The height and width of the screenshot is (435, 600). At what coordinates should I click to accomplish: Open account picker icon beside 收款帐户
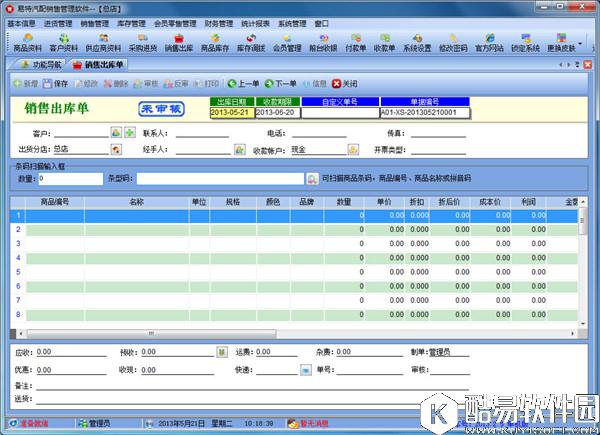353,149
